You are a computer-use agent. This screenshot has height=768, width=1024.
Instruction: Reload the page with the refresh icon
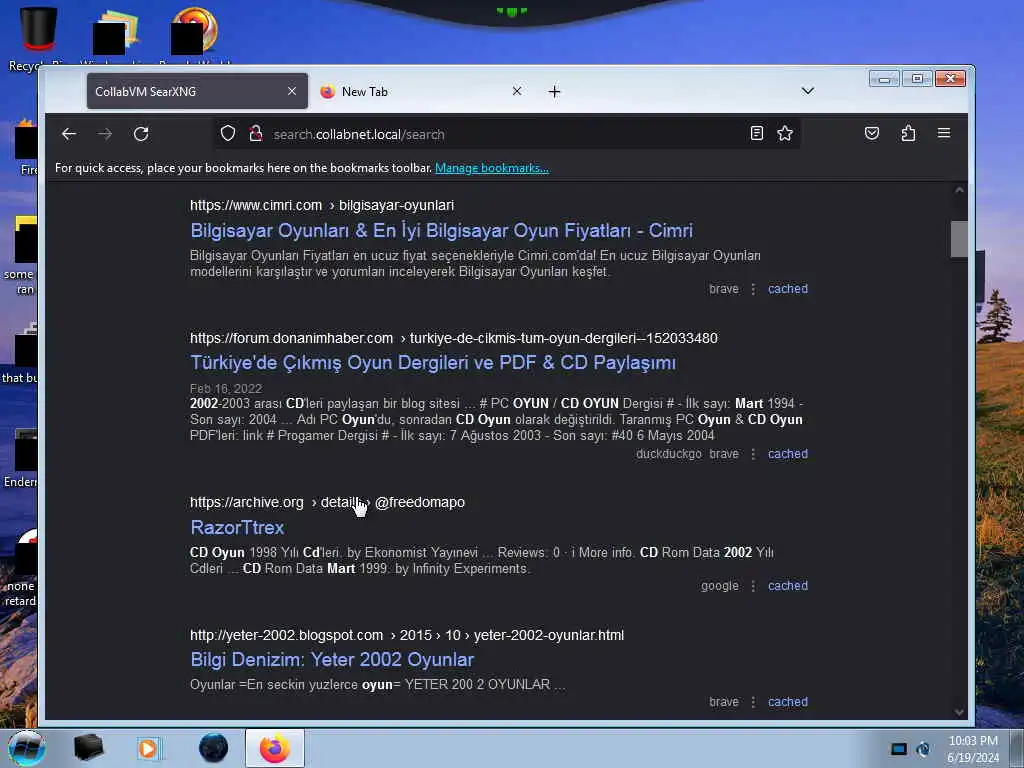point(141,134)
